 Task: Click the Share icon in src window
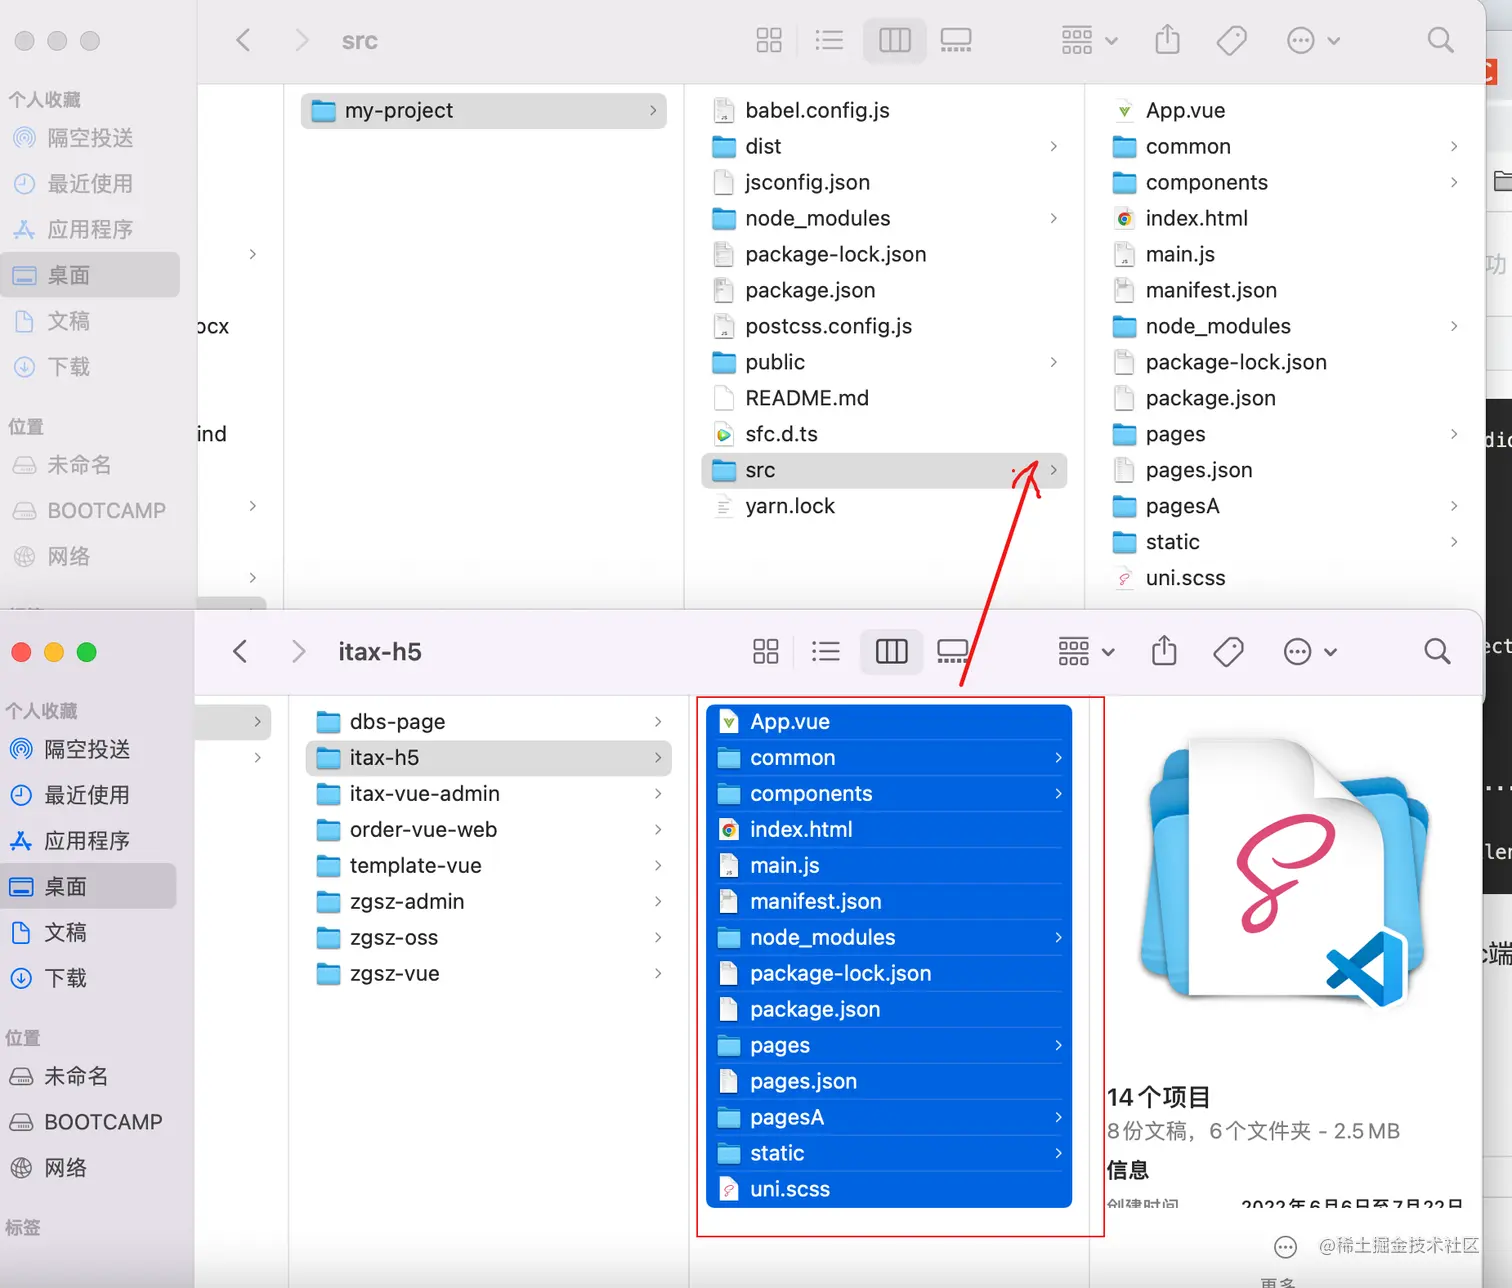(x=1167, y=40)
